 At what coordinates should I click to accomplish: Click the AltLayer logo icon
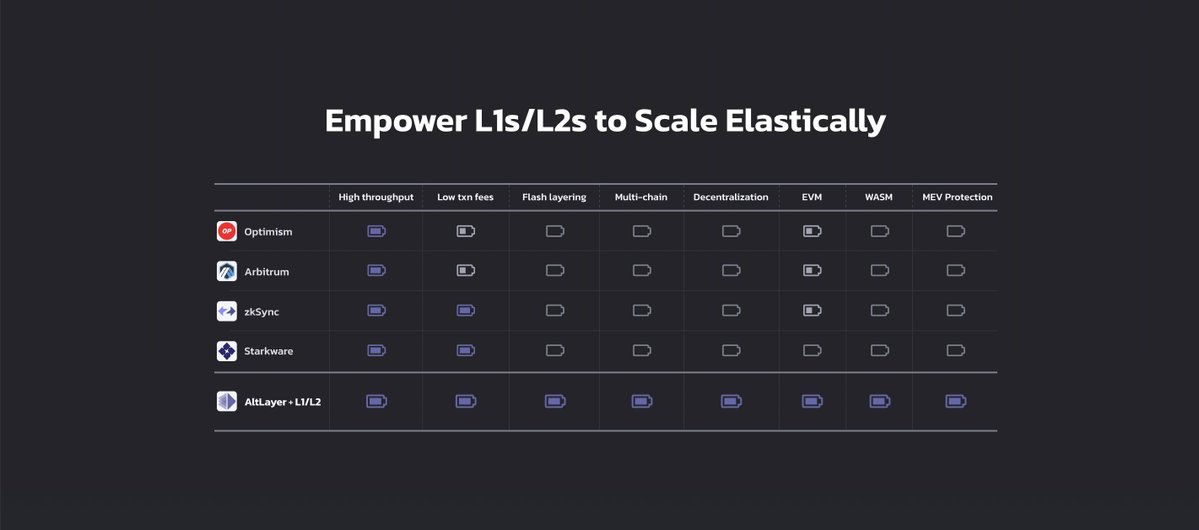pos(226,402)
